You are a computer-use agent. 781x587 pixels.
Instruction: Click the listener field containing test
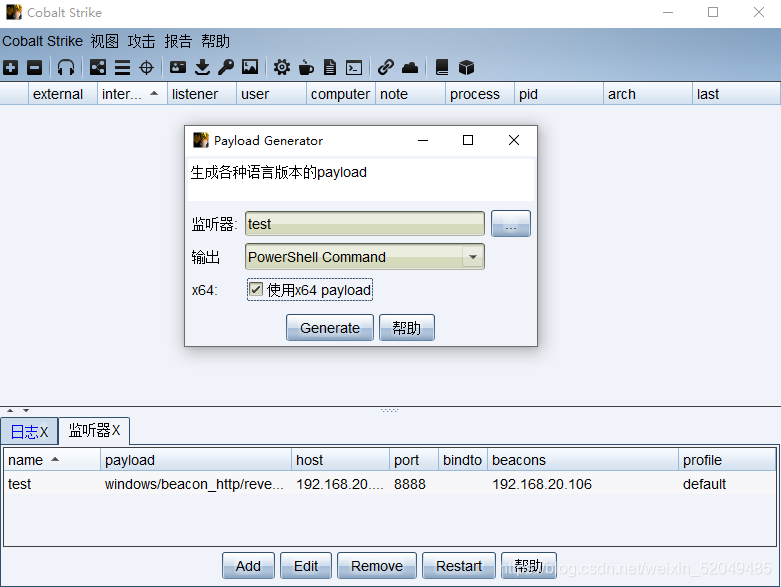[365, 224]
